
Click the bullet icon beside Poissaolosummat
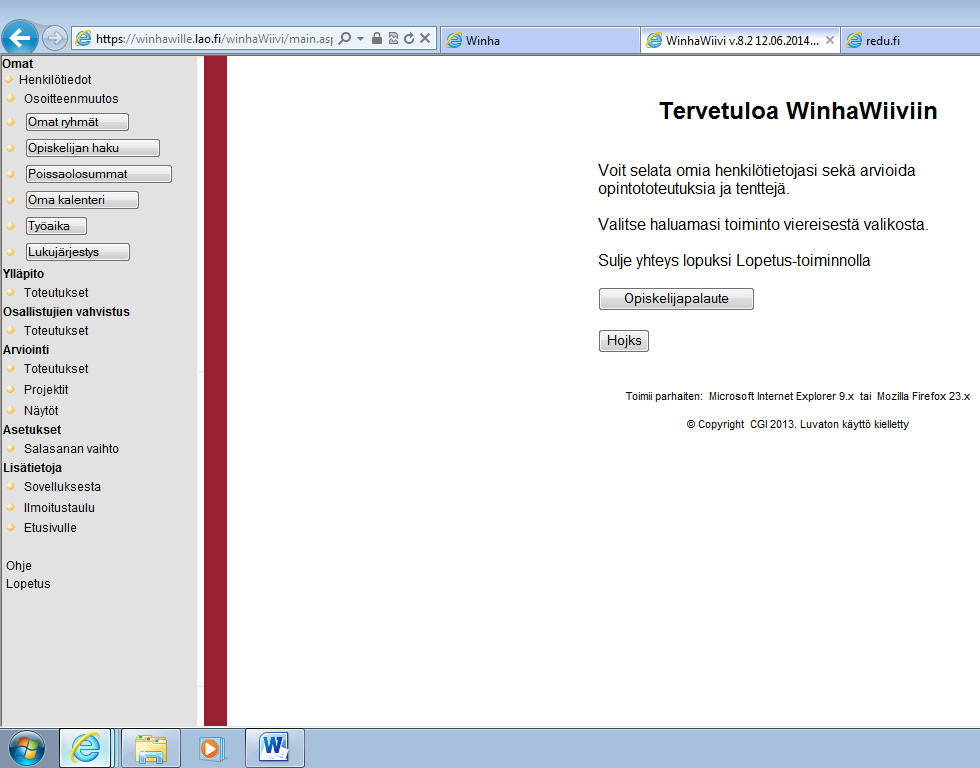coord(11,174)
